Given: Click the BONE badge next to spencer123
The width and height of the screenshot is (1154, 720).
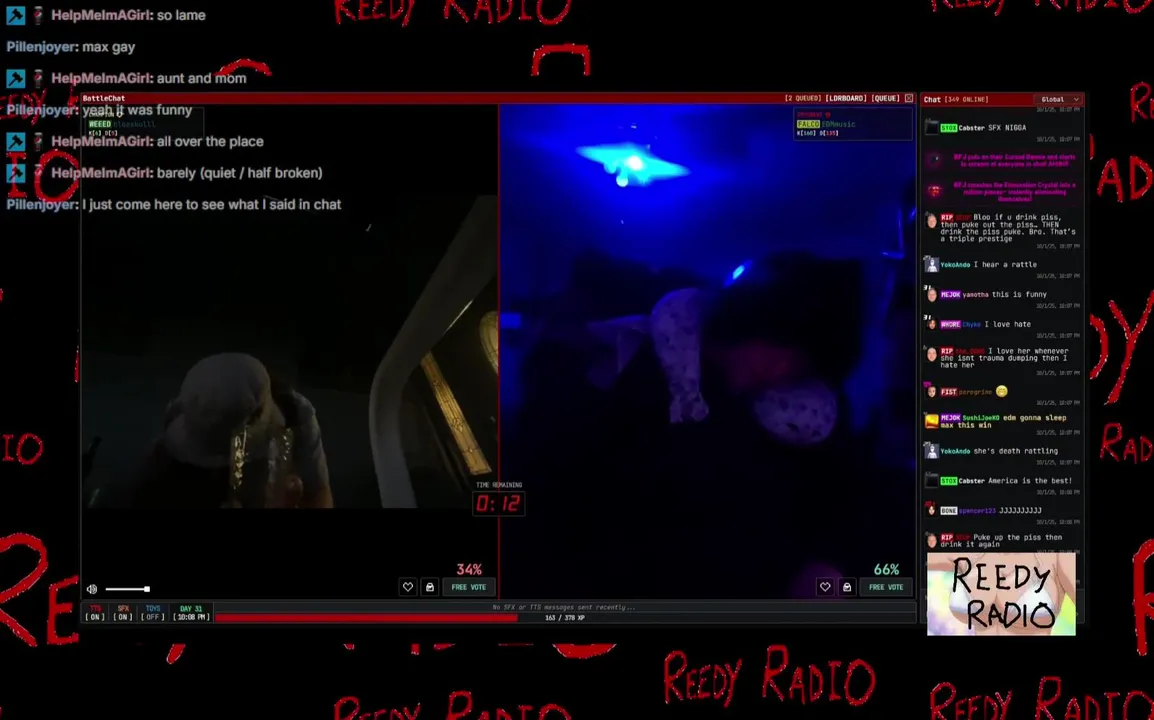Looking at the screenshot, I should coord(949,510).
